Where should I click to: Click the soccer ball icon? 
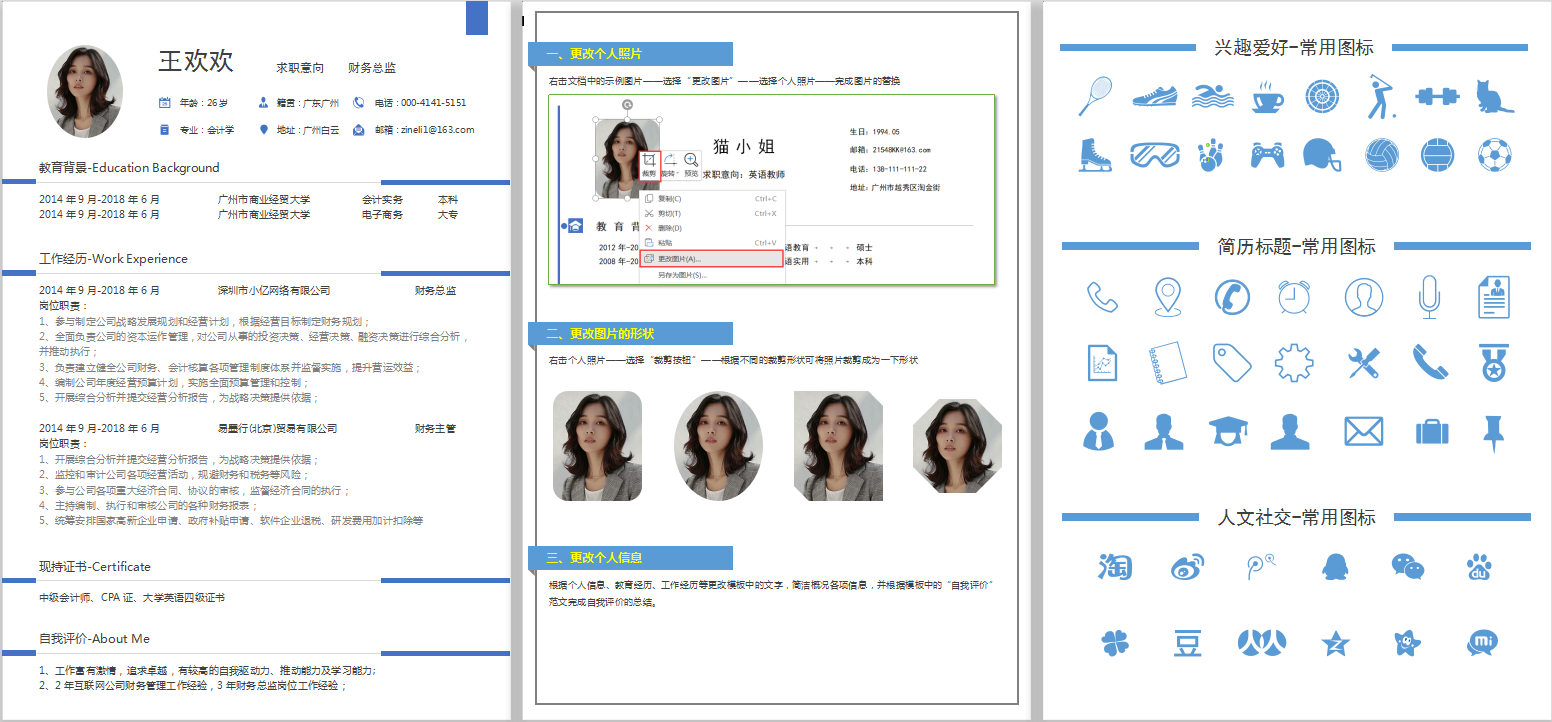(x=1494, y=154)
